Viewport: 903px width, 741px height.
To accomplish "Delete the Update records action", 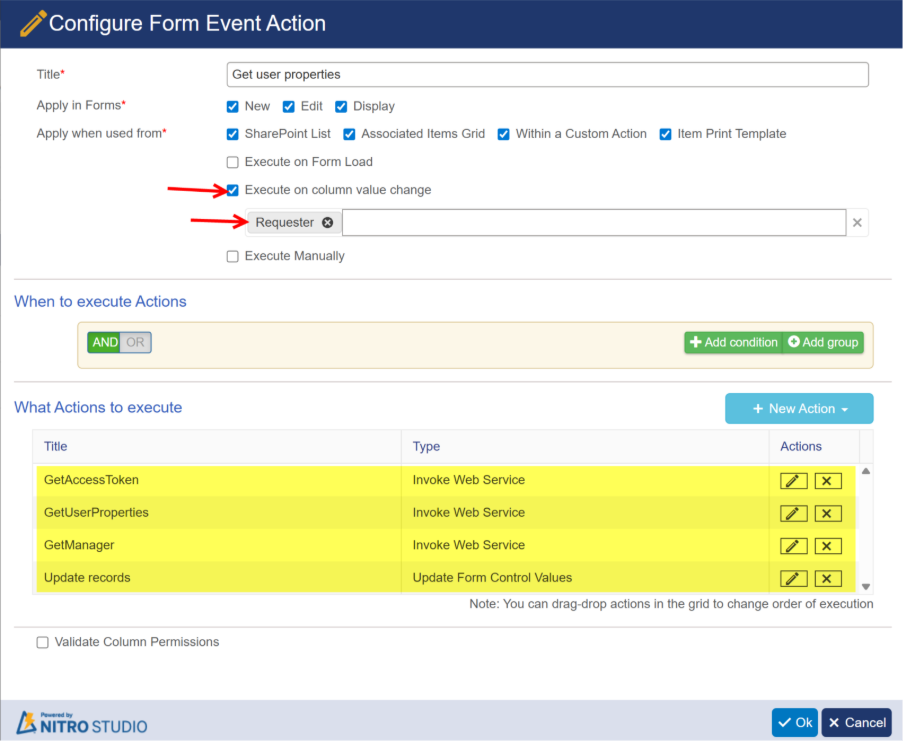I will tap(827, 579).
